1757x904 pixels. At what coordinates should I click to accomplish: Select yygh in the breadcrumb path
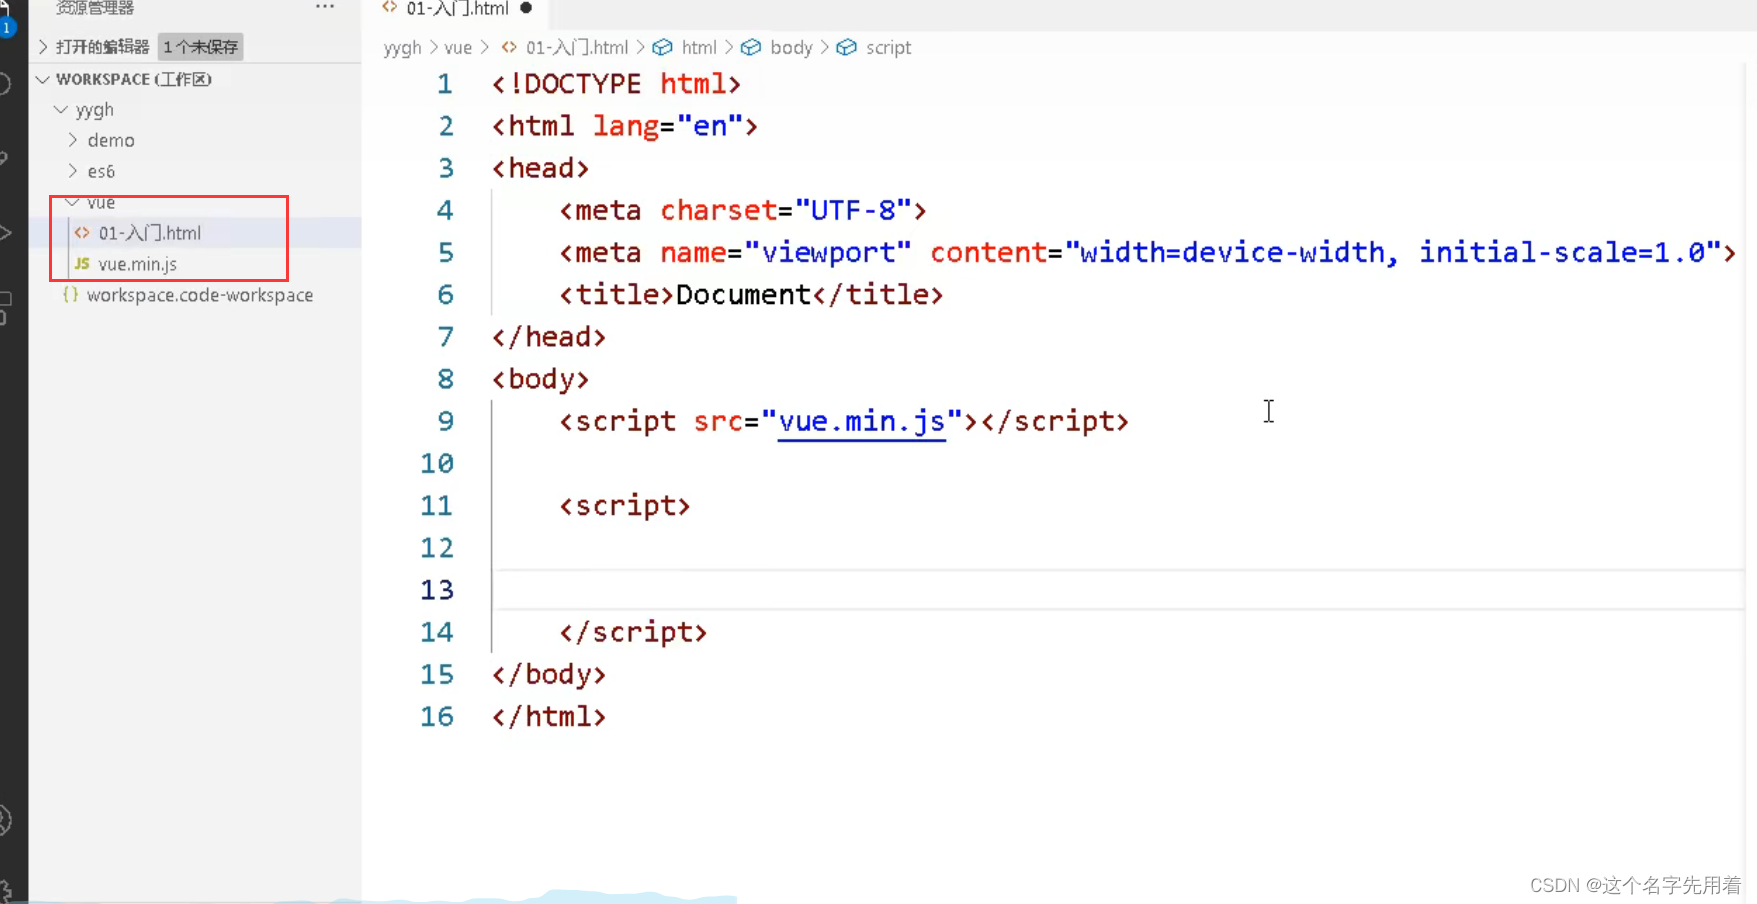pos(403,48)
